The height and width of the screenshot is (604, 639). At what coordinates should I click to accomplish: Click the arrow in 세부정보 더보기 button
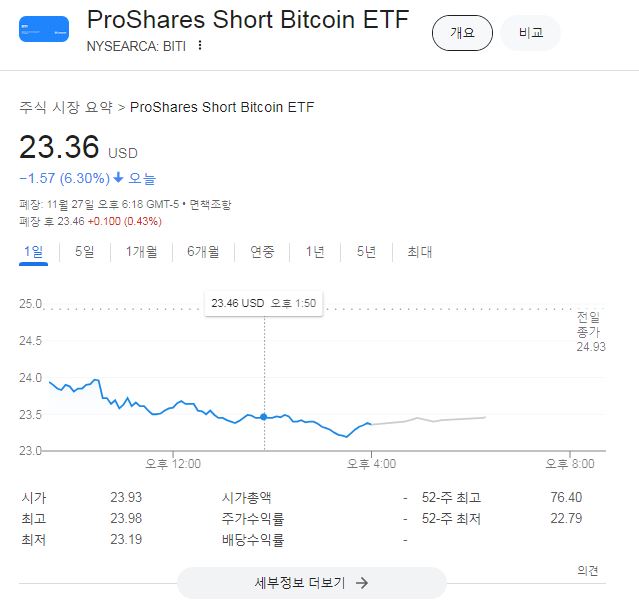[362, 582]
